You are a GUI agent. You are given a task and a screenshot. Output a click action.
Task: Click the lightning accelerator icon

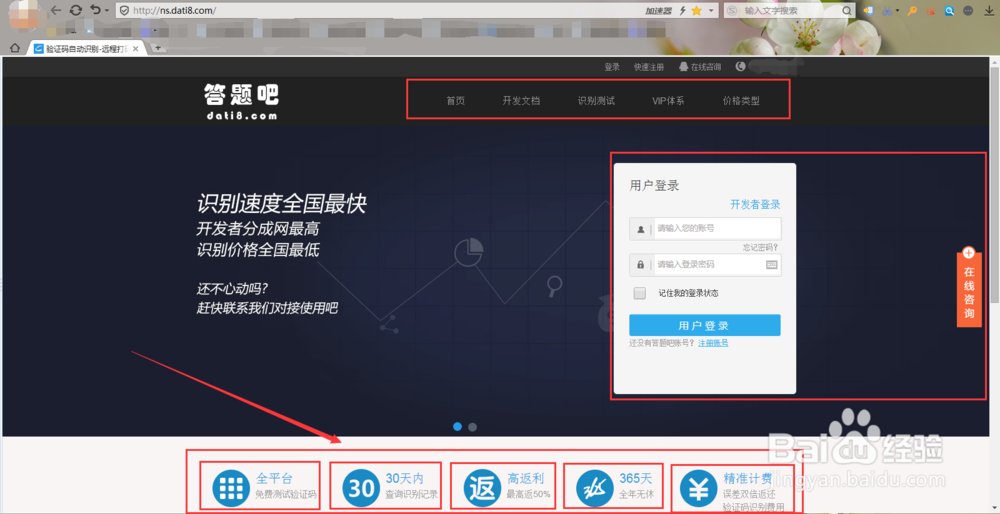pyautogui.click(x=684, y=10)
